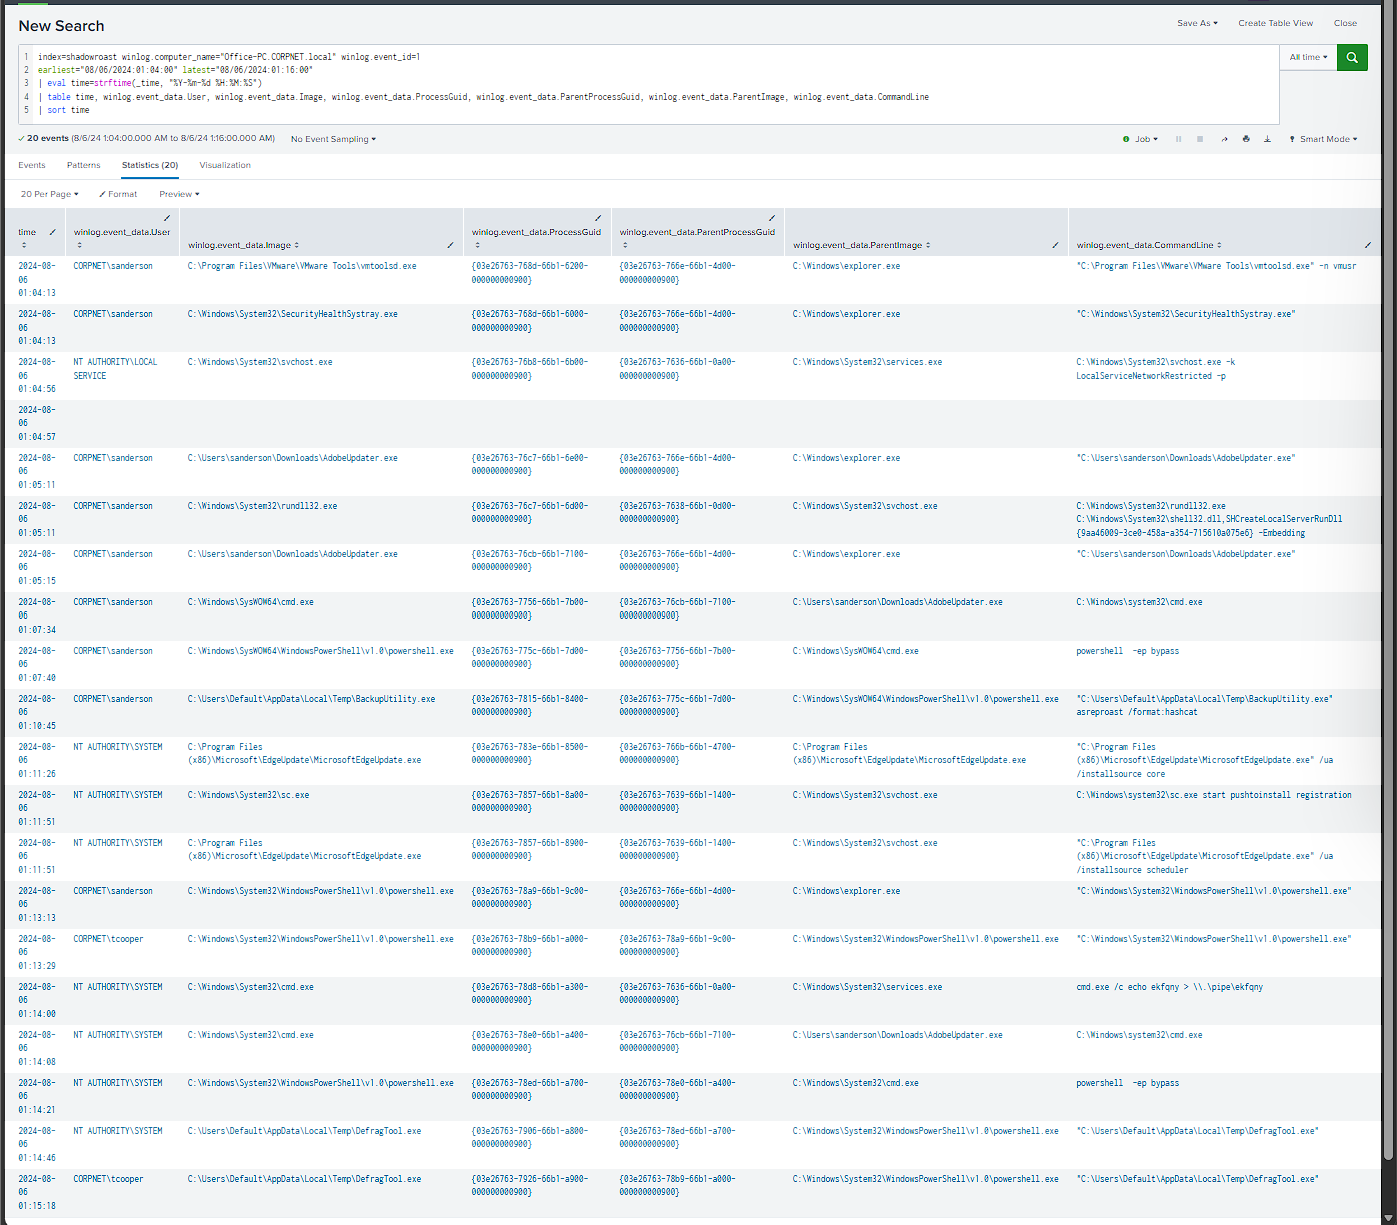Click ProcessGuid 03e26763-7815-66b1-8400 cell
The width and height of the screenshot is (1397, 1225).
pos(530,705)
